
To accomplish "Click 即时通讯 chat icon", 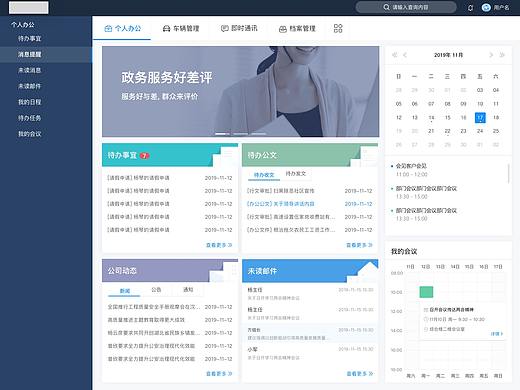I will tap(225, 29).
